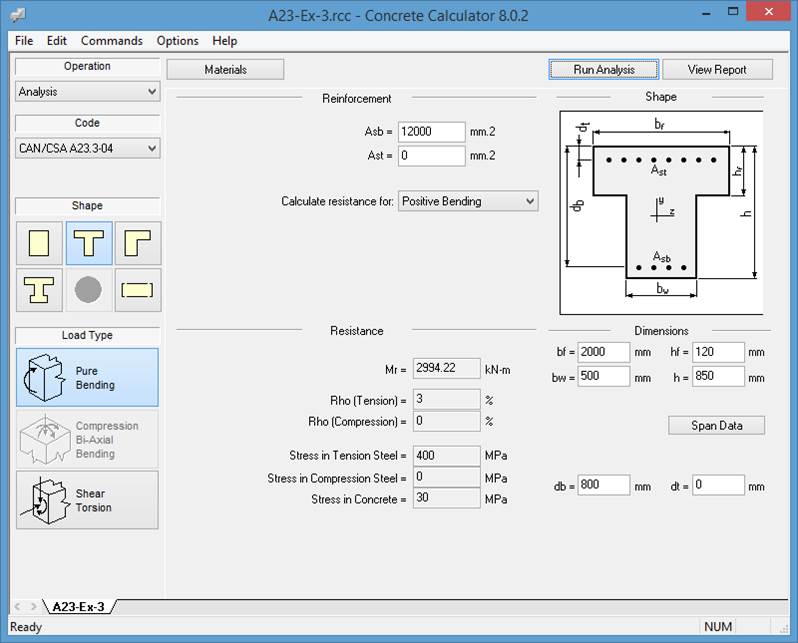The image size is (798, 643).
Task: Select the L-section shape icon
Action: tap(138, 243)
